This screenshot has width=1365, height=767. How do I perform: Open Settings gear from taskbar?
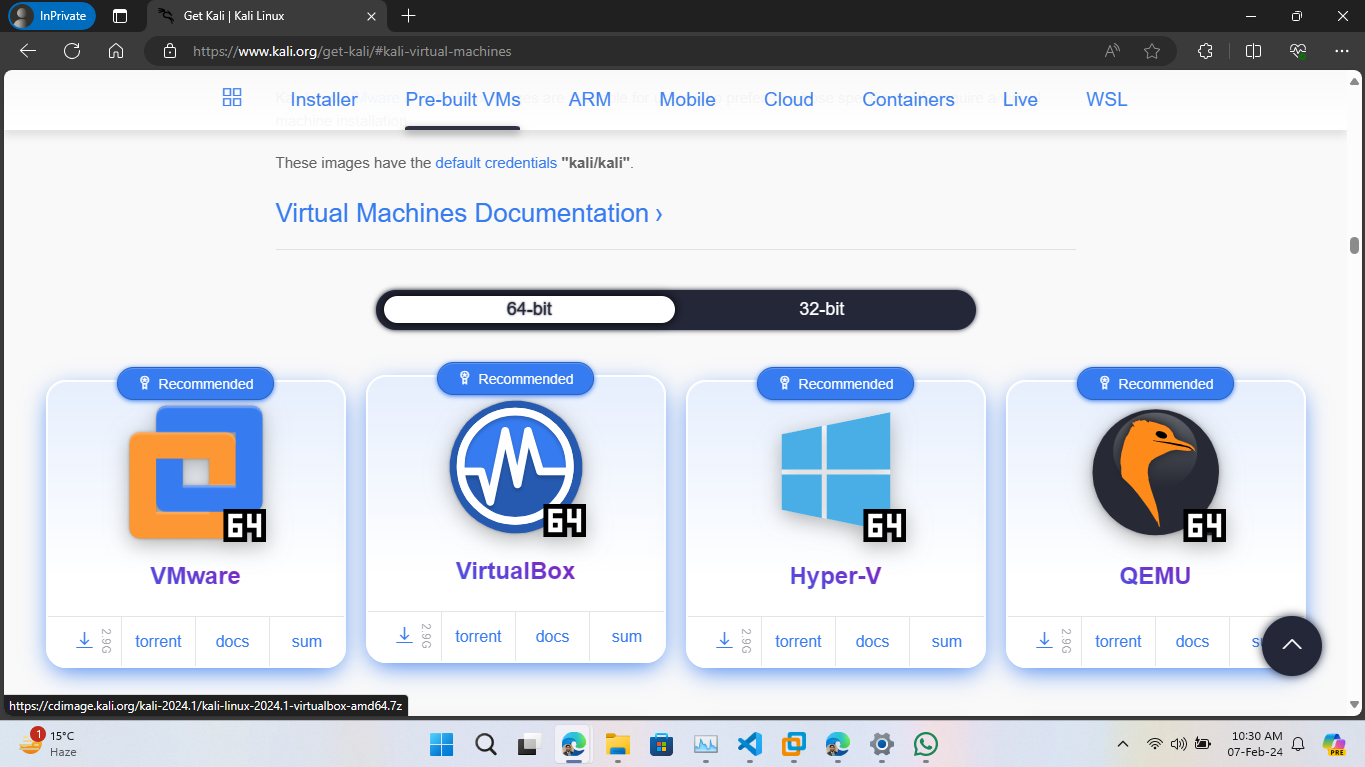click(x=881, y=744)
